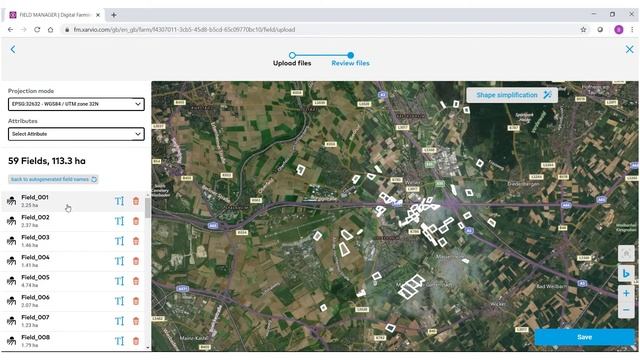Open the Select Attribute dropdown
Viewport: 640px width, 360px height.
click(x=76, y=134)
